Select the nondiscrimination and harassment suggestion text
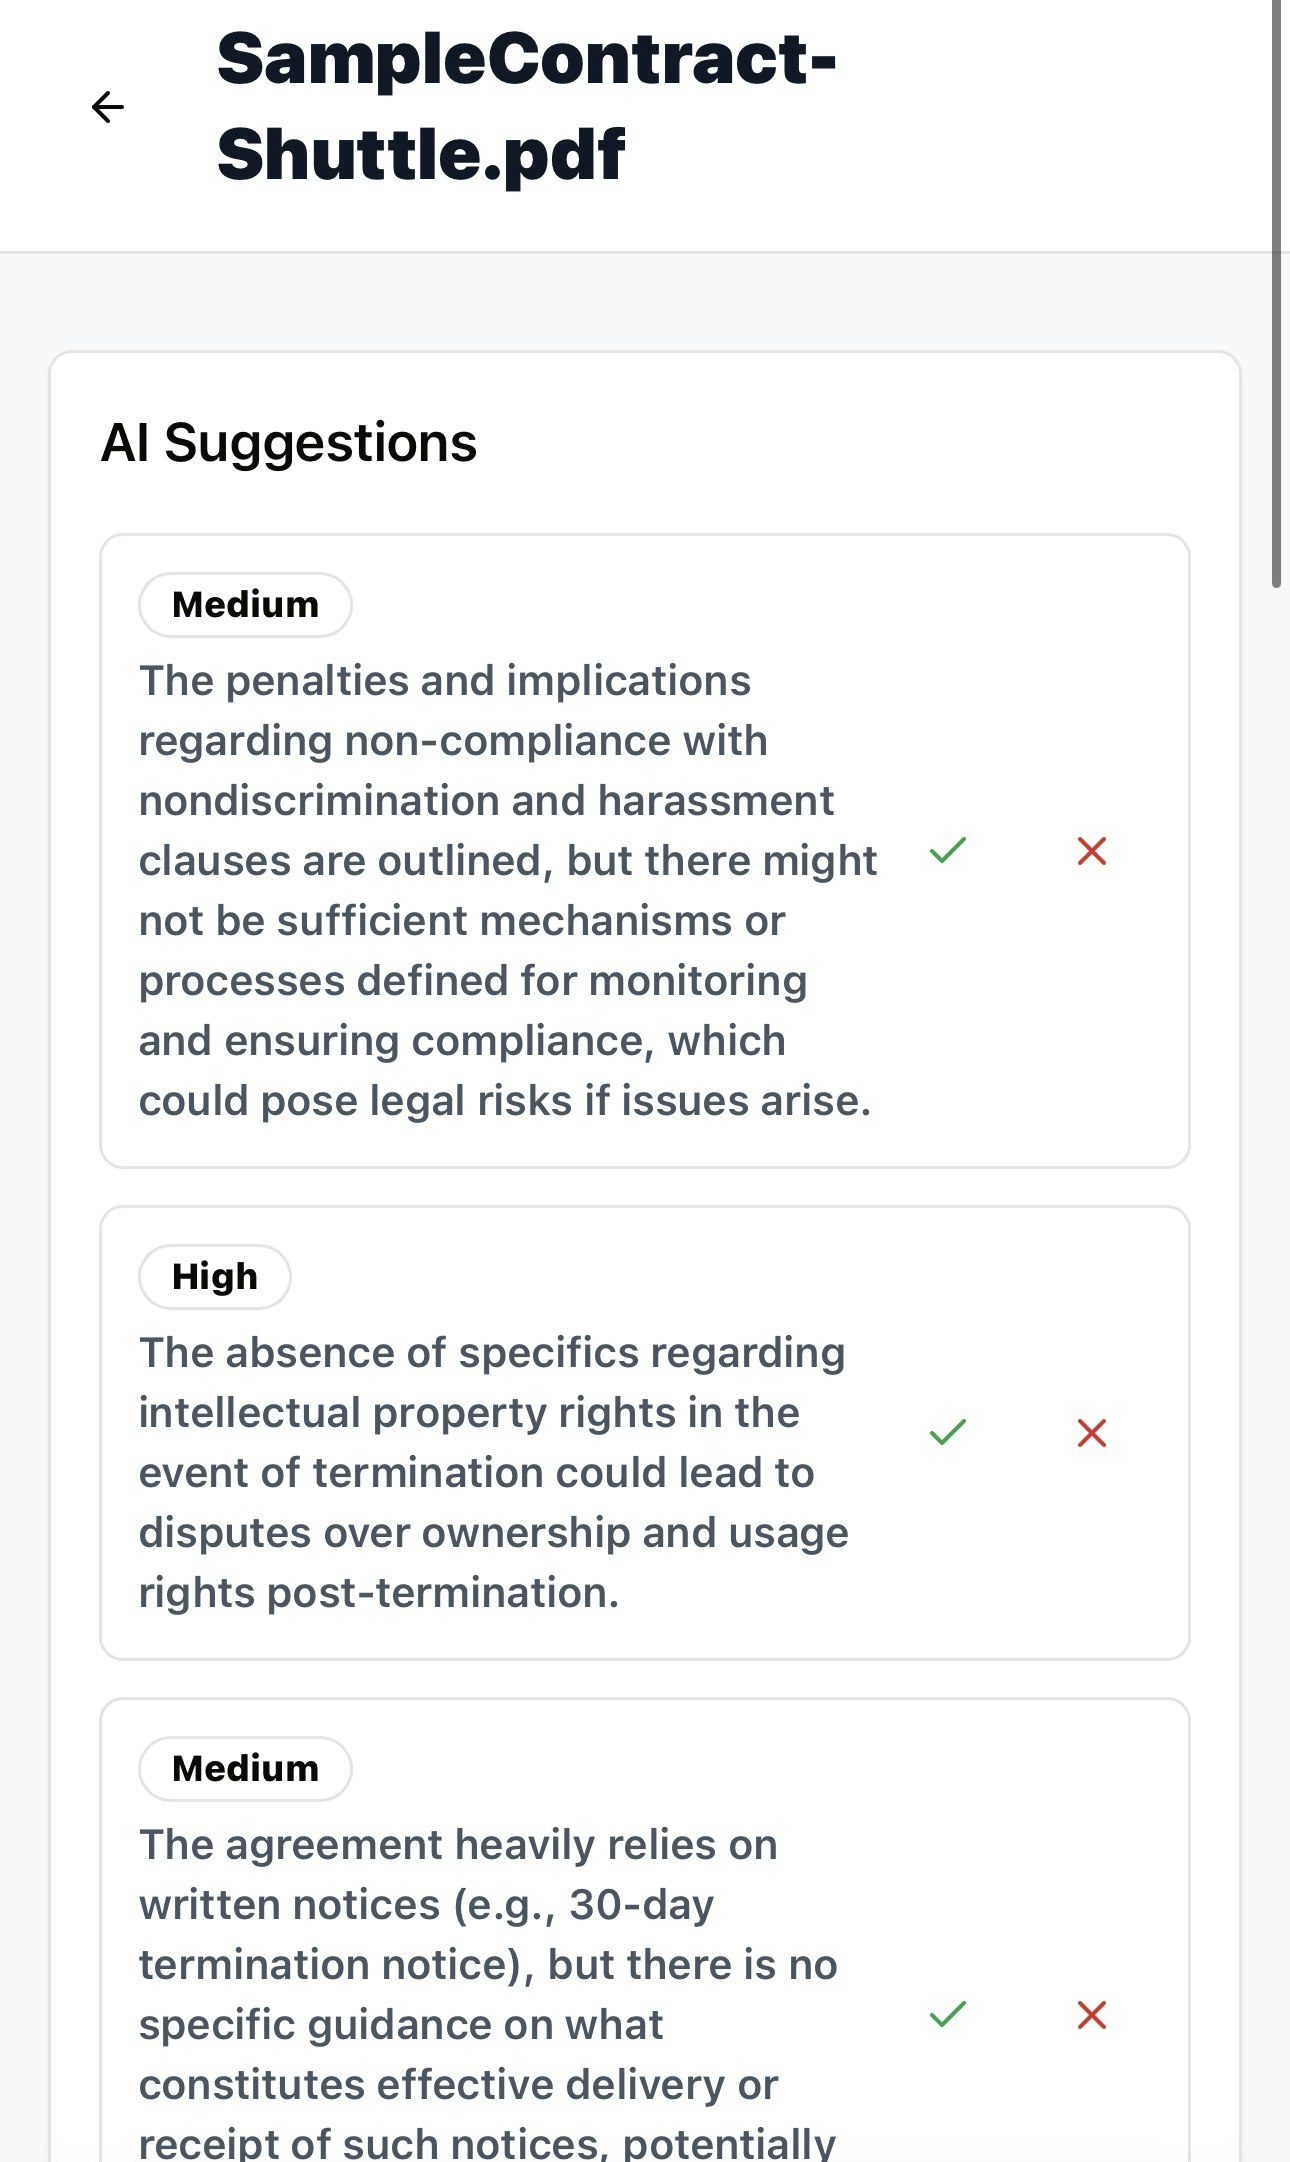 click(507, 890)
